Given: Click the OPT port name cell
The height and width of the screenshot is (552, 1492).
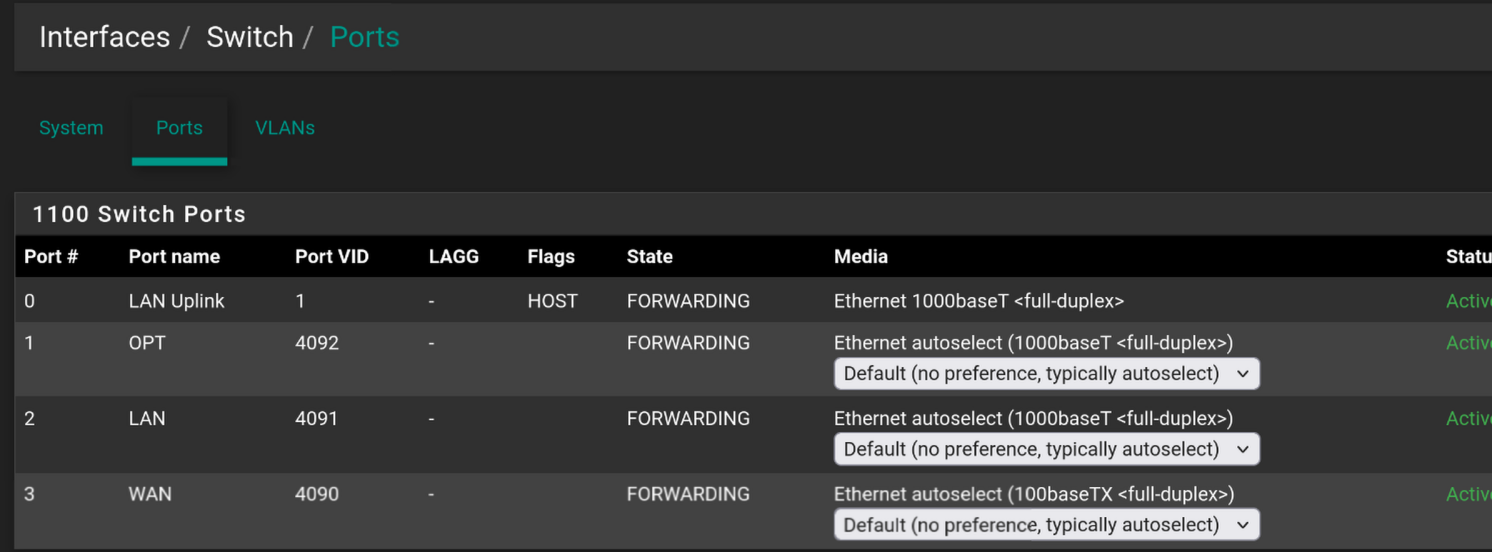Looking at the screenshot, I should pos(147,343).
